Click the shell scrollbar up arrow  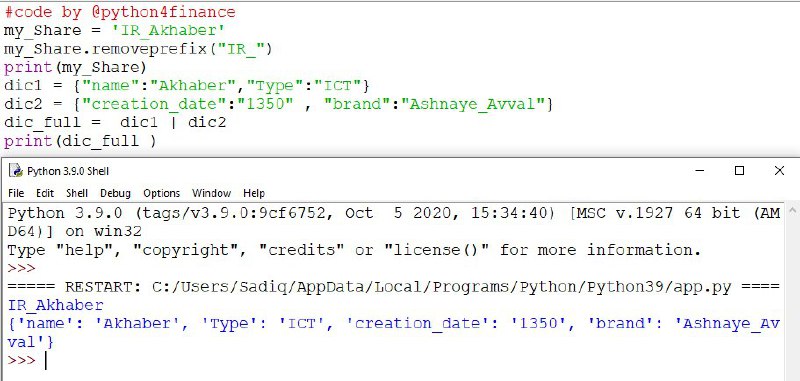pos(792,210)
